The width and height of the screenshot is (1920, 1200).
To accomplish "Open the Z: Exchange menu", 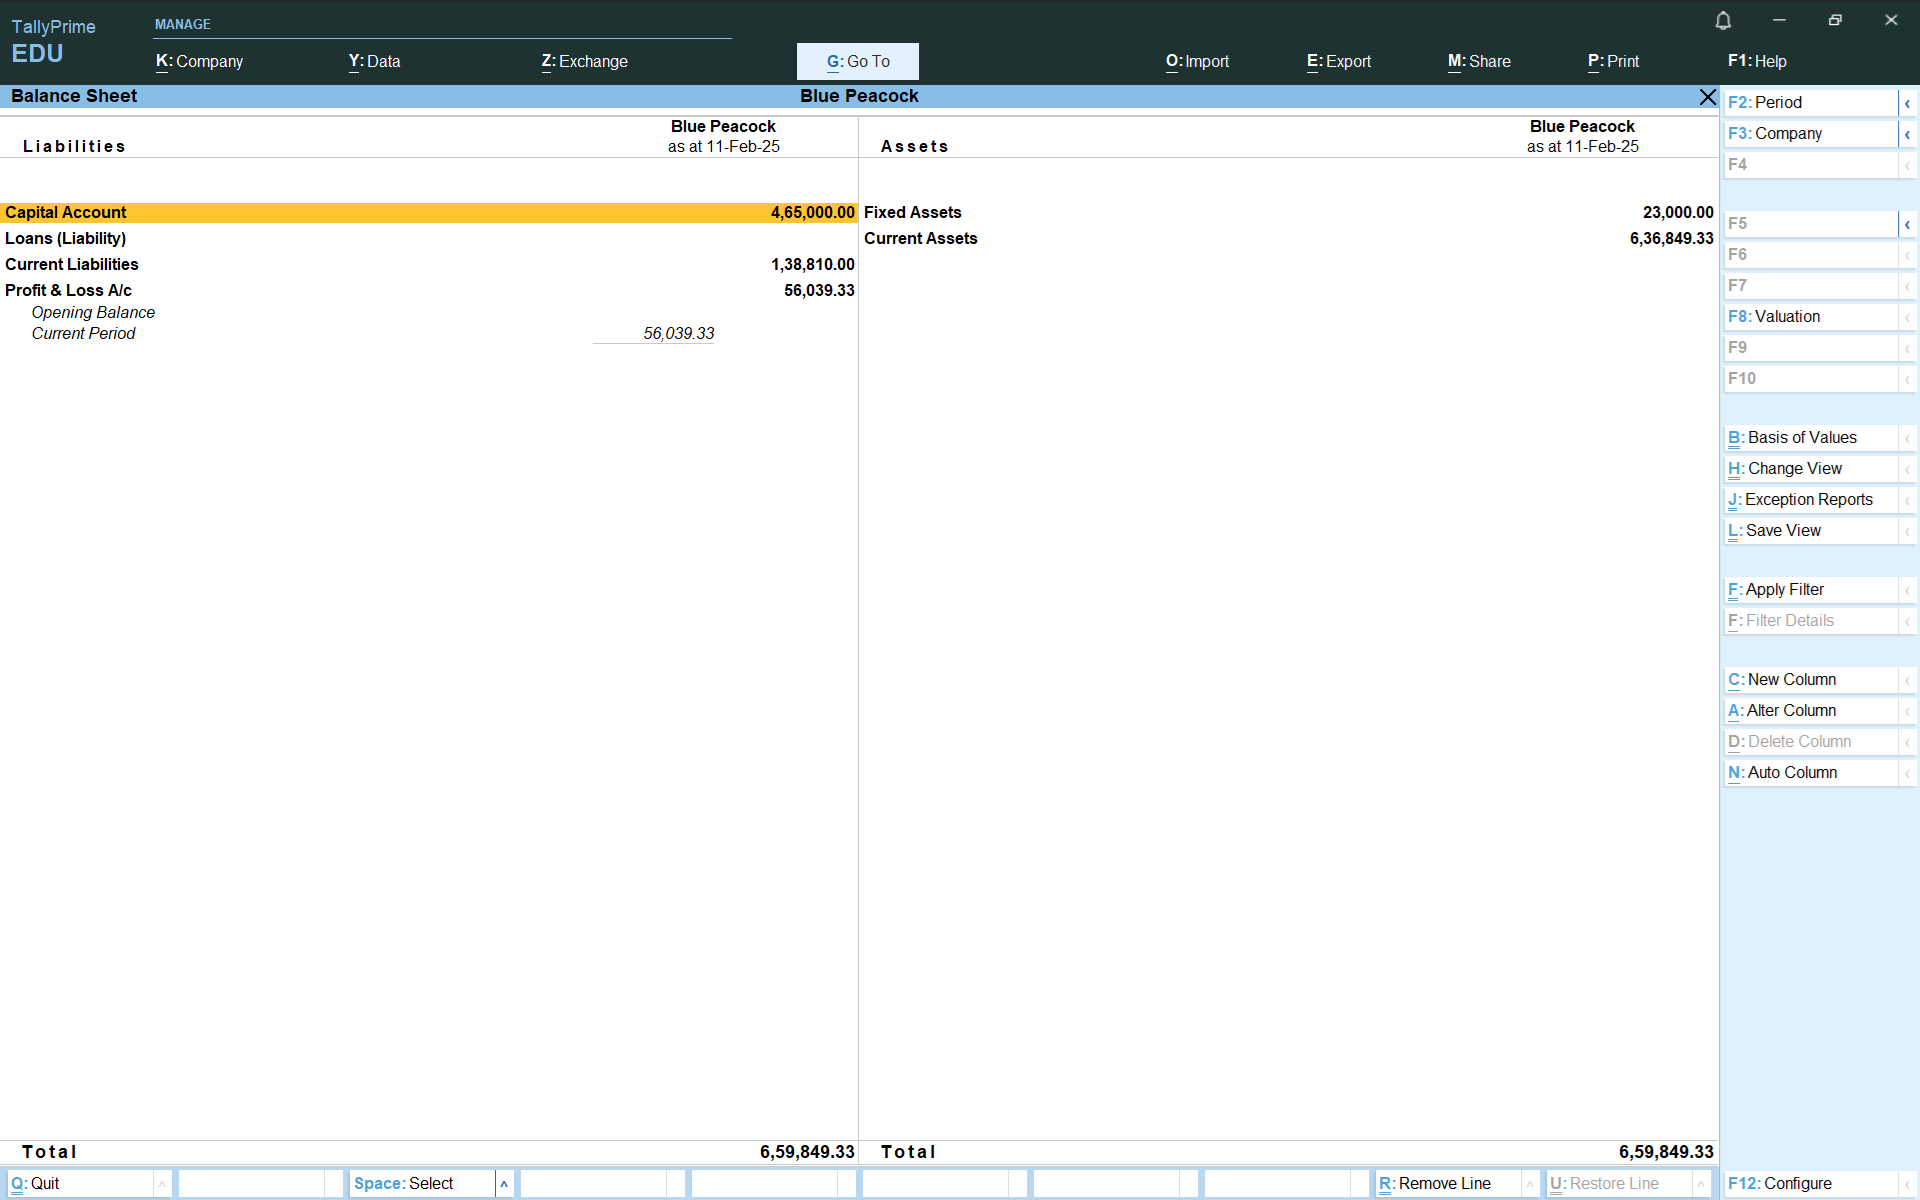I will pyautogui.click(x=585, y=61).
